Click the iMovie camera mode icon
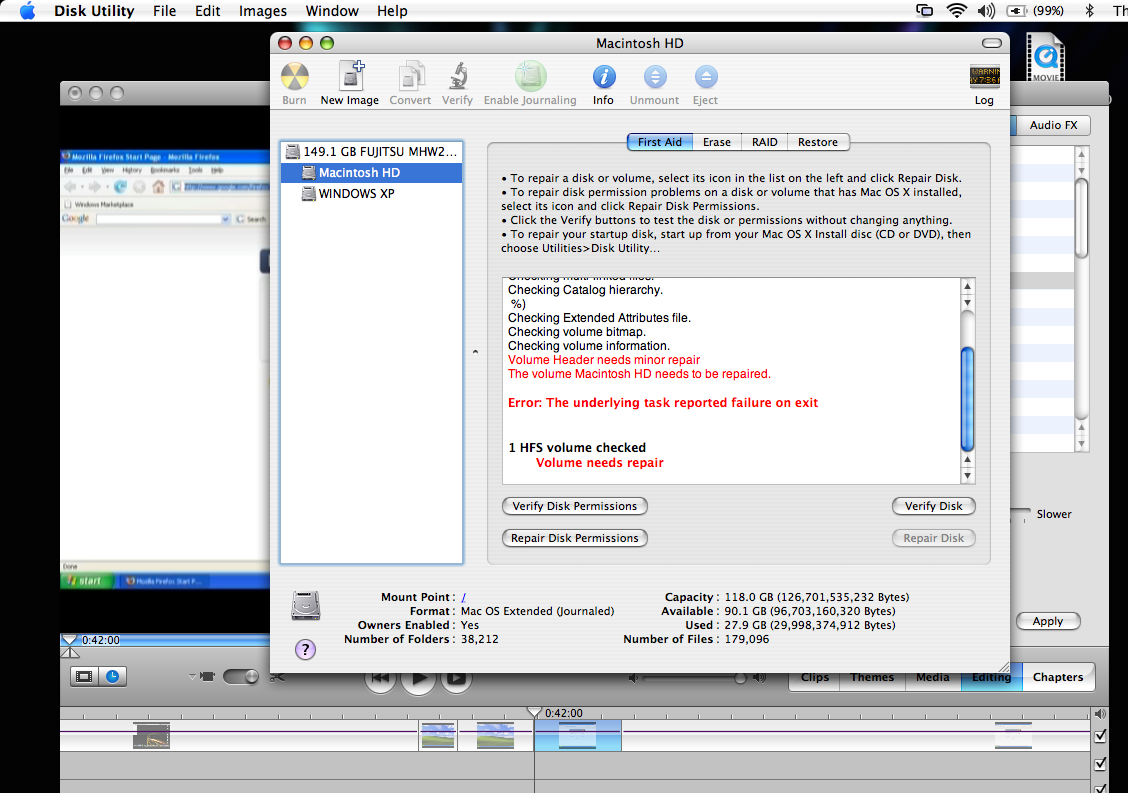This screenshot has height=793, width=1128. coord(208,676)
